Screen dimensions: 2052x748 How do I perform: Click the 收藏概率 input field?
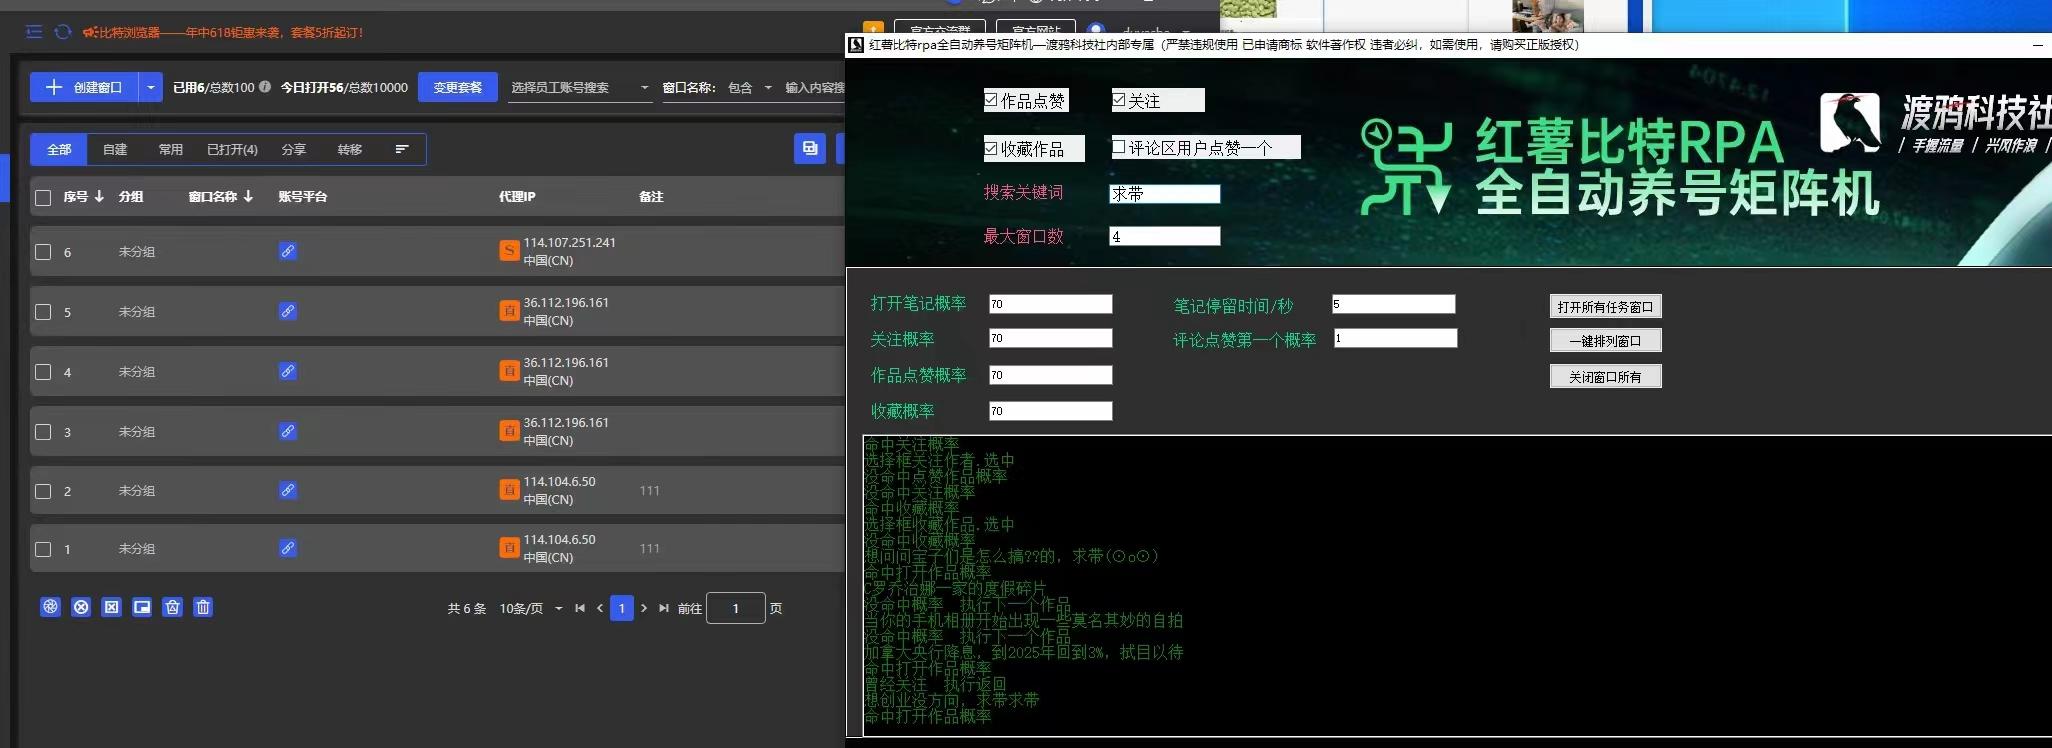tap(1050, 411)
